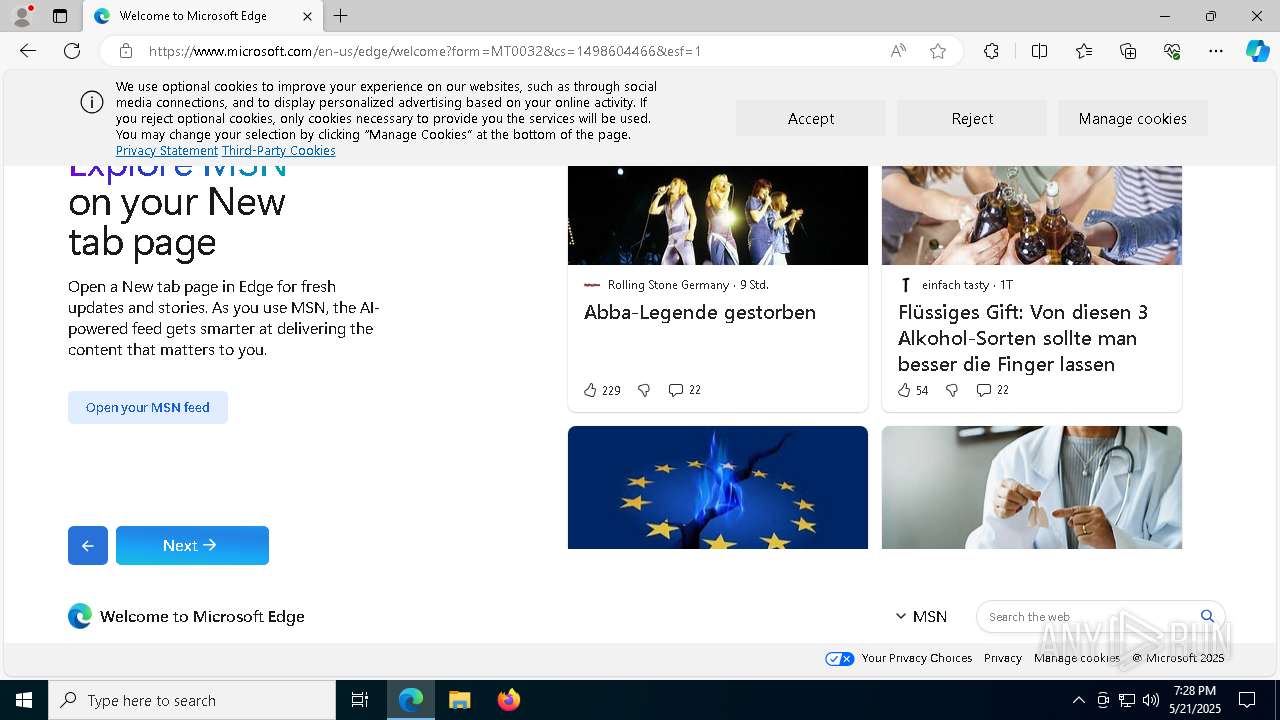Open the browser profile icon
Image resolution: width=1280 pixels, height=720 pixels.
22,16
